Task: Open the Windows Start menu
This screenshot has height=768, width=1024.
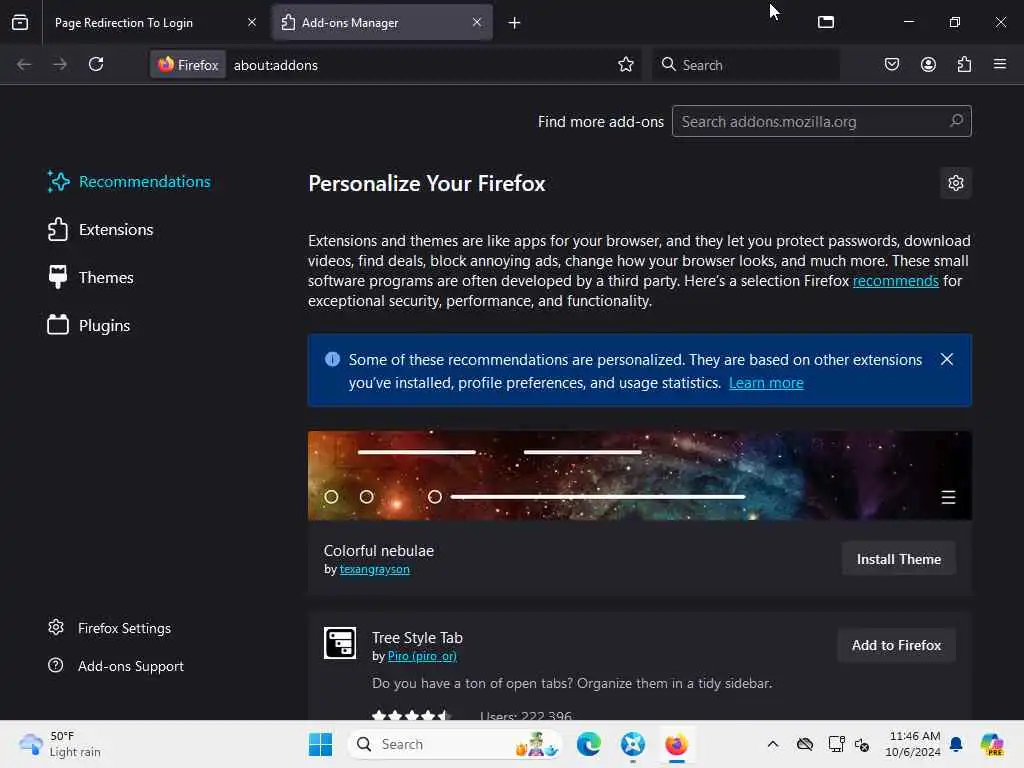Action: (320, 744)
